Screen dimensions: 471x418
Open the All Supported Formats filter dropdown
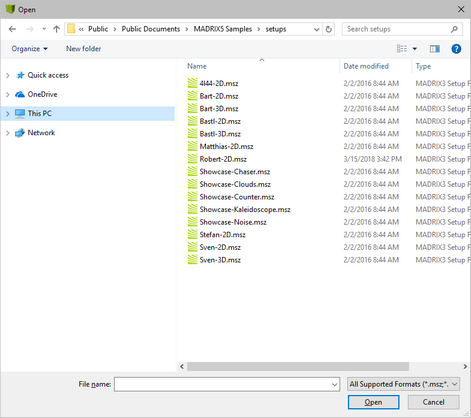(x=403, y=384)
